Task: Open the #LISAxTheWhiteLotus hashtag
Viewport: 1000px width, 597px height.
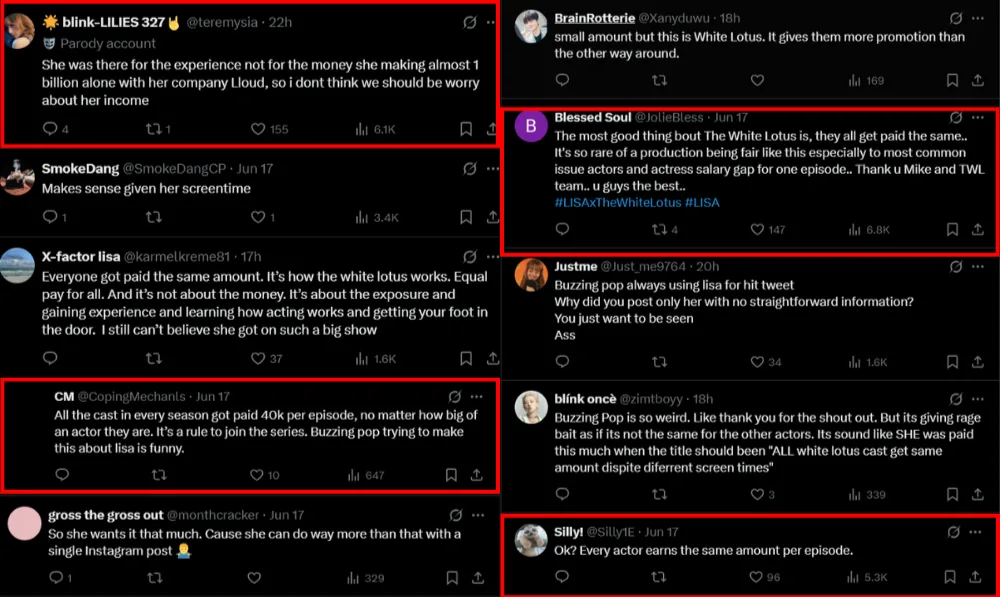Action: tap(617, 202)
